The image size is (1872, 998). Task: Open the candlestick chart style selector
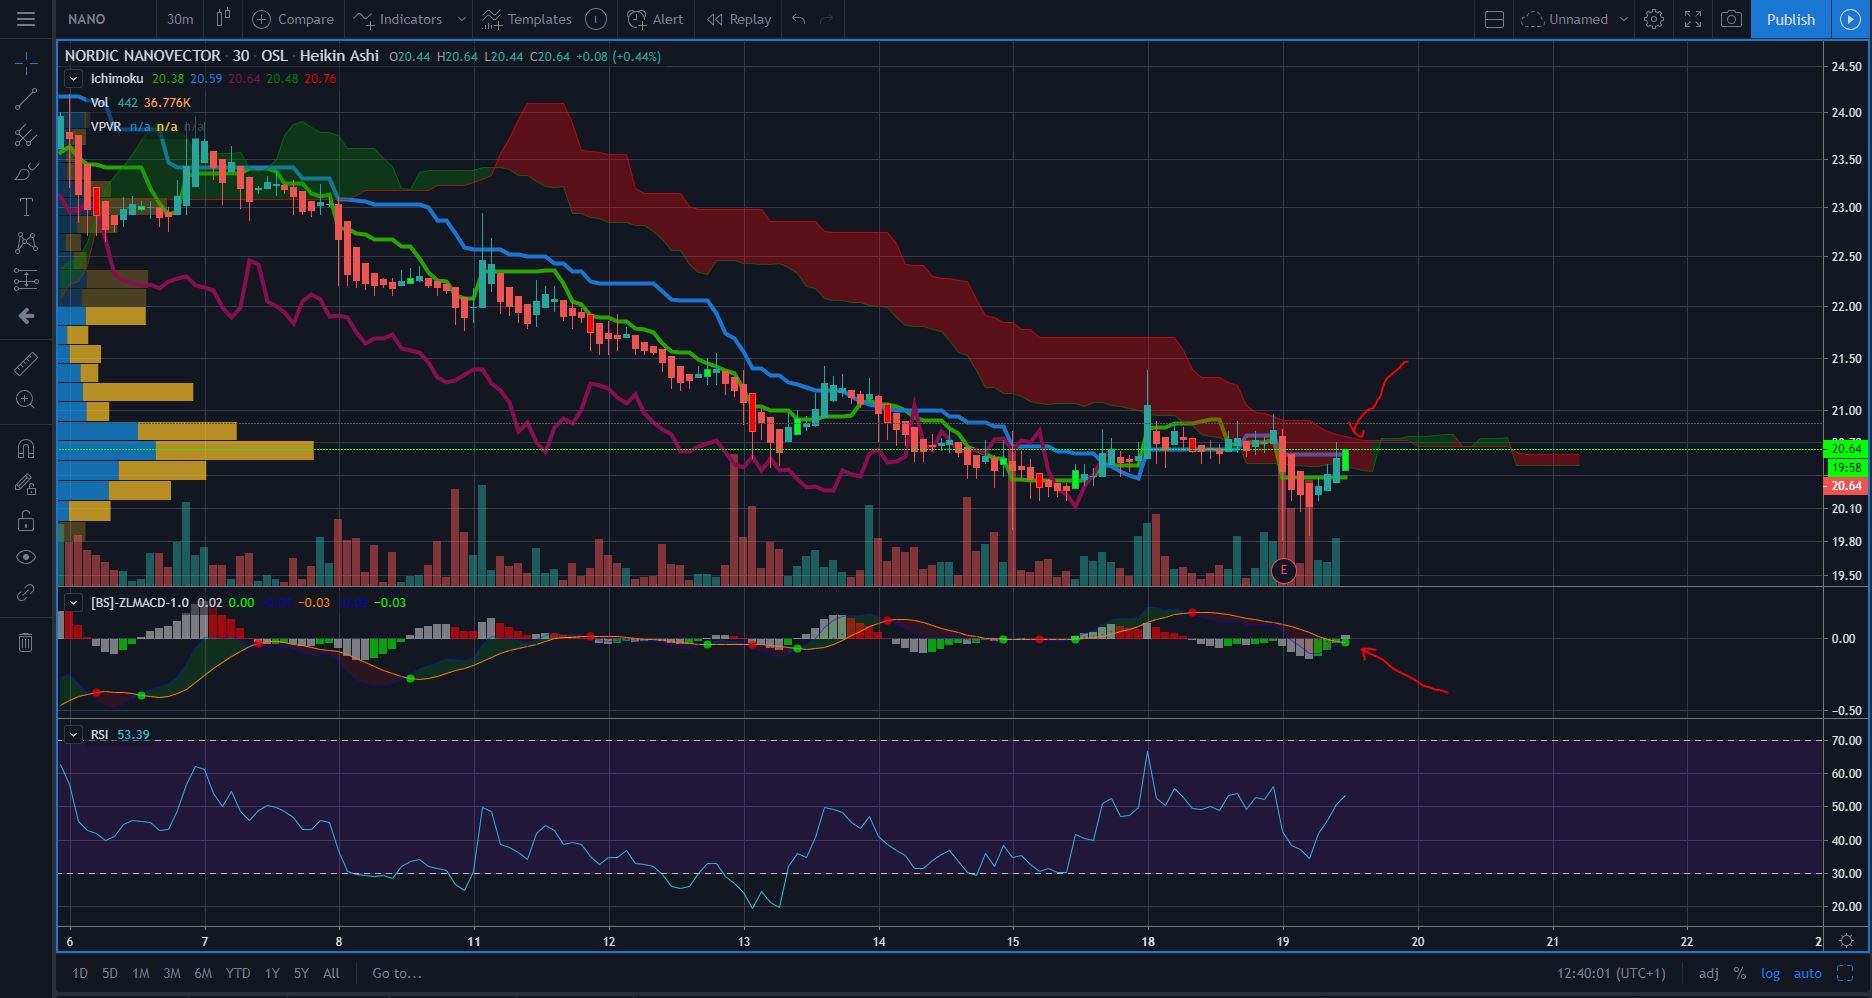click(x=223, y=19)
